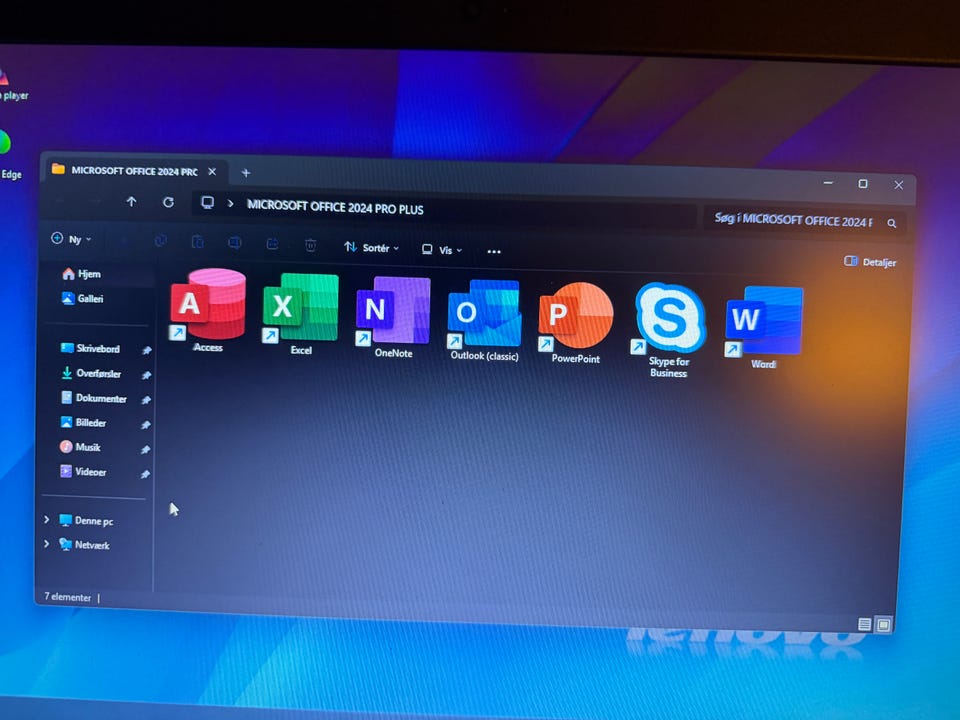Viewport: 960px width, 720px height.
Task: Click the search magnifier icon
Action: tap(892, 223)
